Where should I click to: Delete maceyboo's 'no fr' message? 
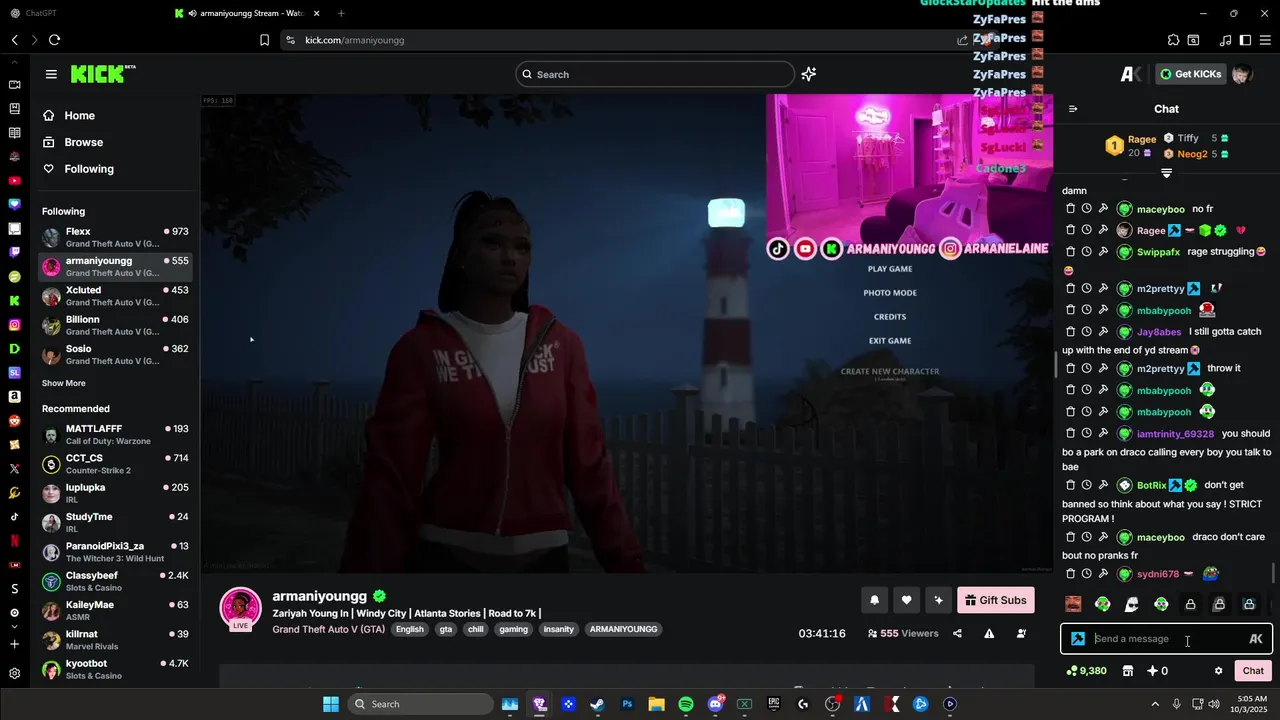[x=1070, y=209]
